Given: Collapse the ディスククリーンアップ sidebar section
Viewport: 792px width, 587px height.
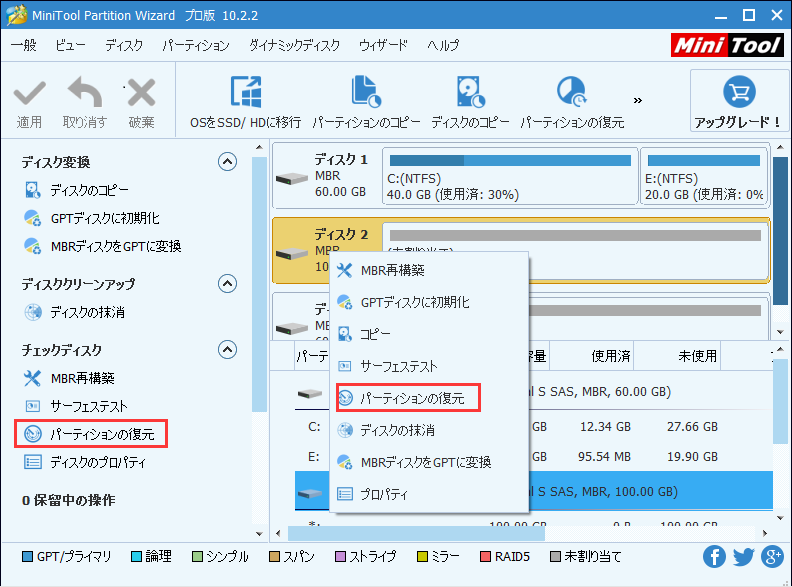Looking at the screenshot, I should [227, 283].
